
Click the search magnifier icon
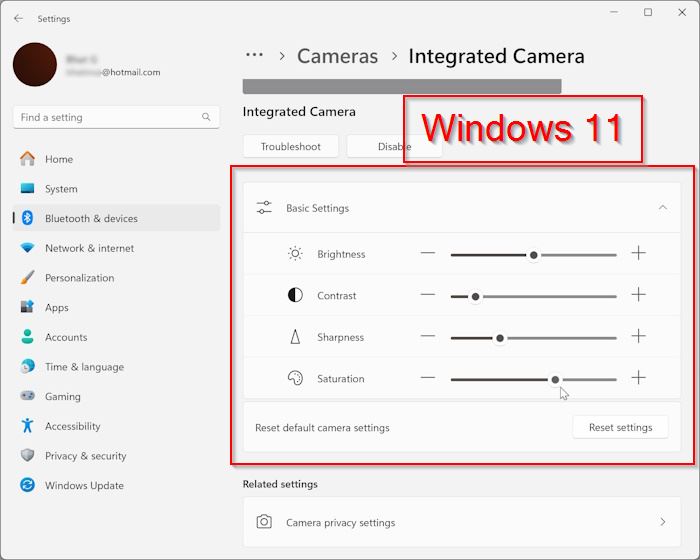[206, 117]
